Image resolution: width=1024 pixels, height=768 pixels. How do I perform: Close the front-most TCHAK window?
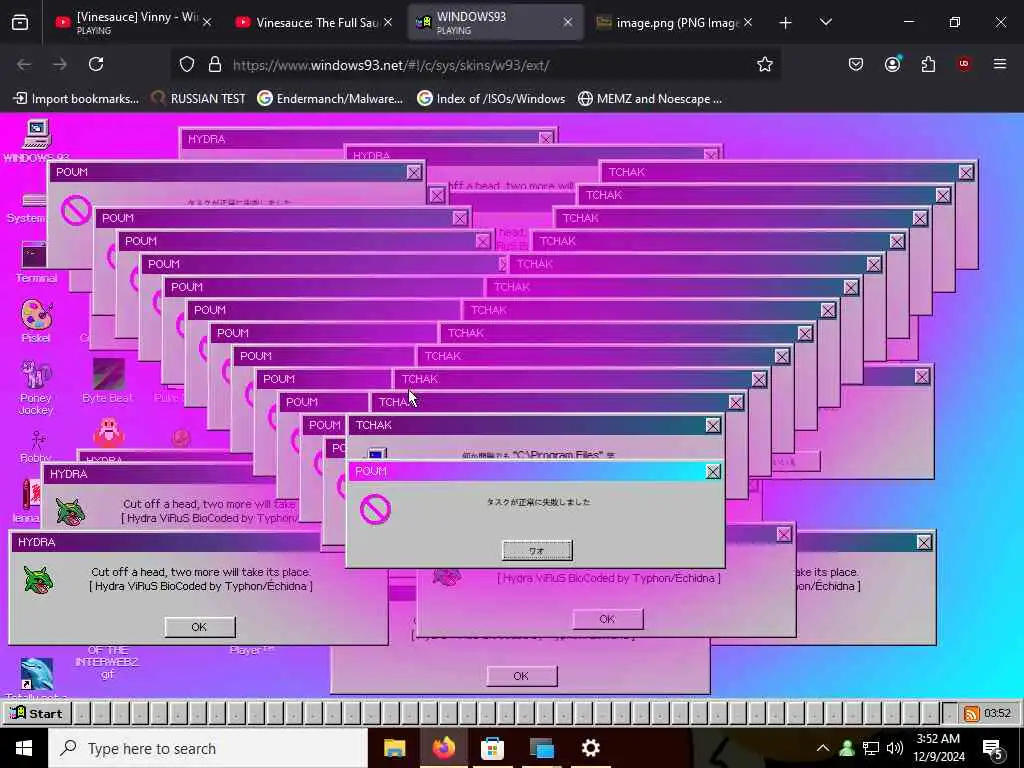[x=712, y=426]
